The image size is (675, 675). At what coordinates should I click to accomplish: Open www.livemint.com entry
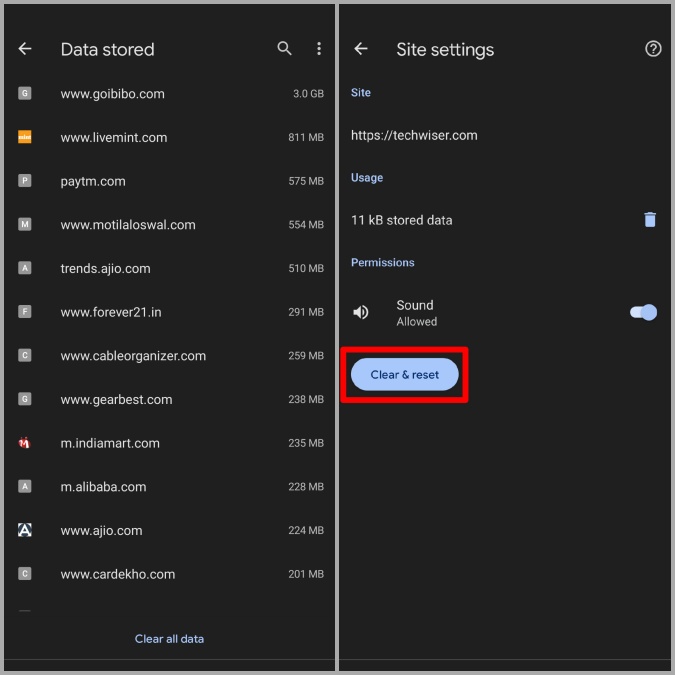pyautogui.click(x=169, y=137)
